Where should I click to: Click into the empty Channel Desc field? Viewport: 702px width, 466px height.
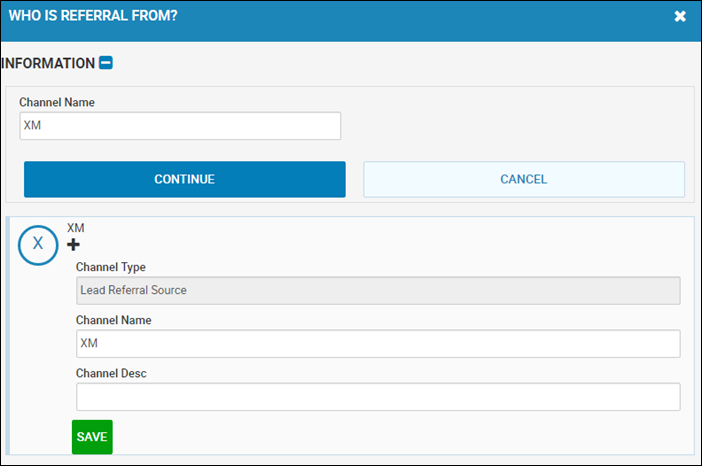tap(378, 397)
